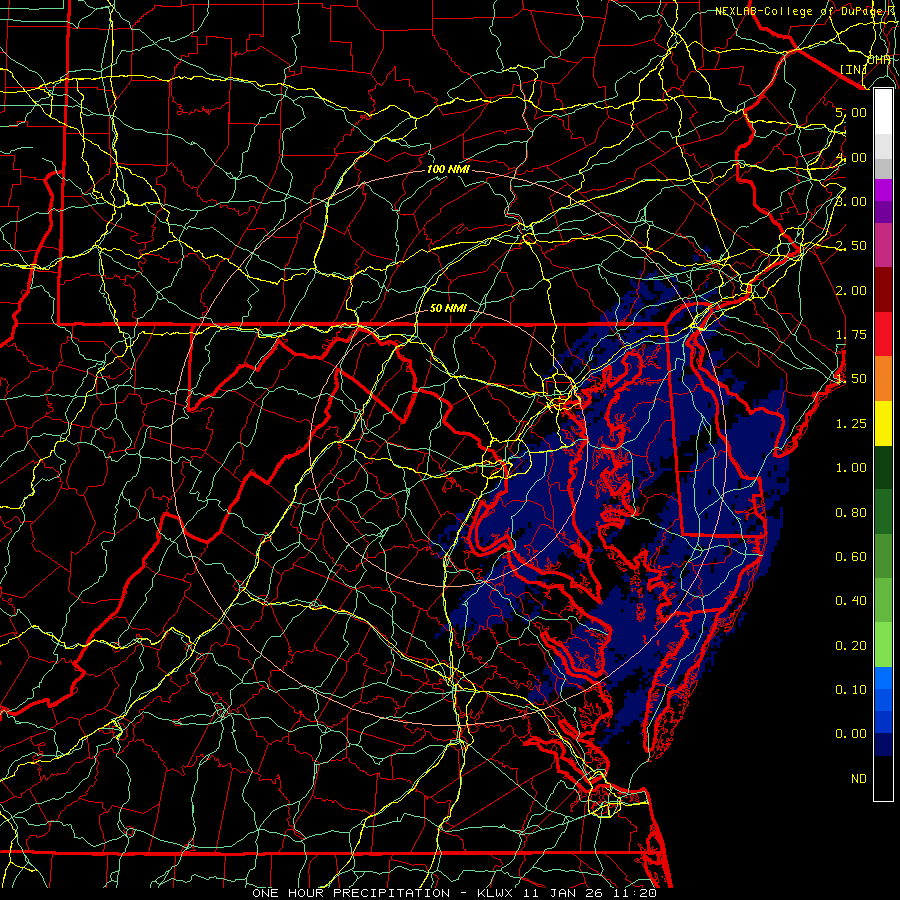Click the orange 1.50 inch legend swatch
The image size is (900, 900).
883,379
